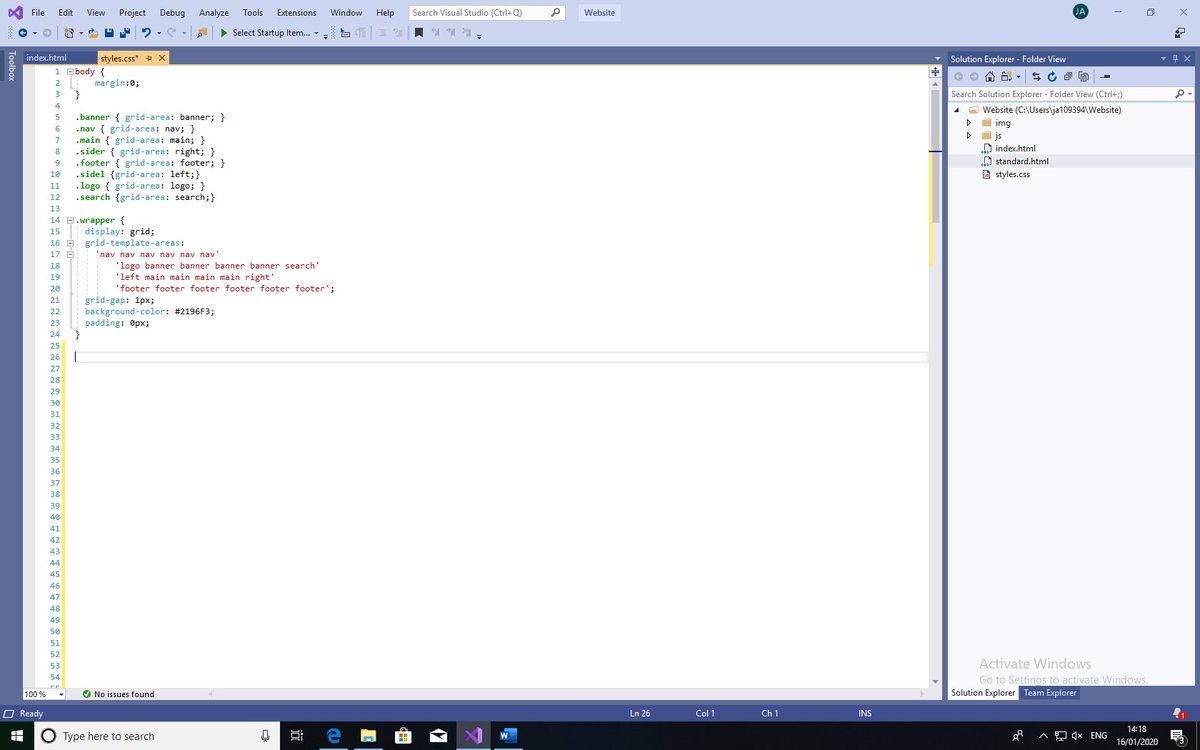Click the No issues found indicator
Viewport: 1200px width, 750px height.
tap(117, 694)
